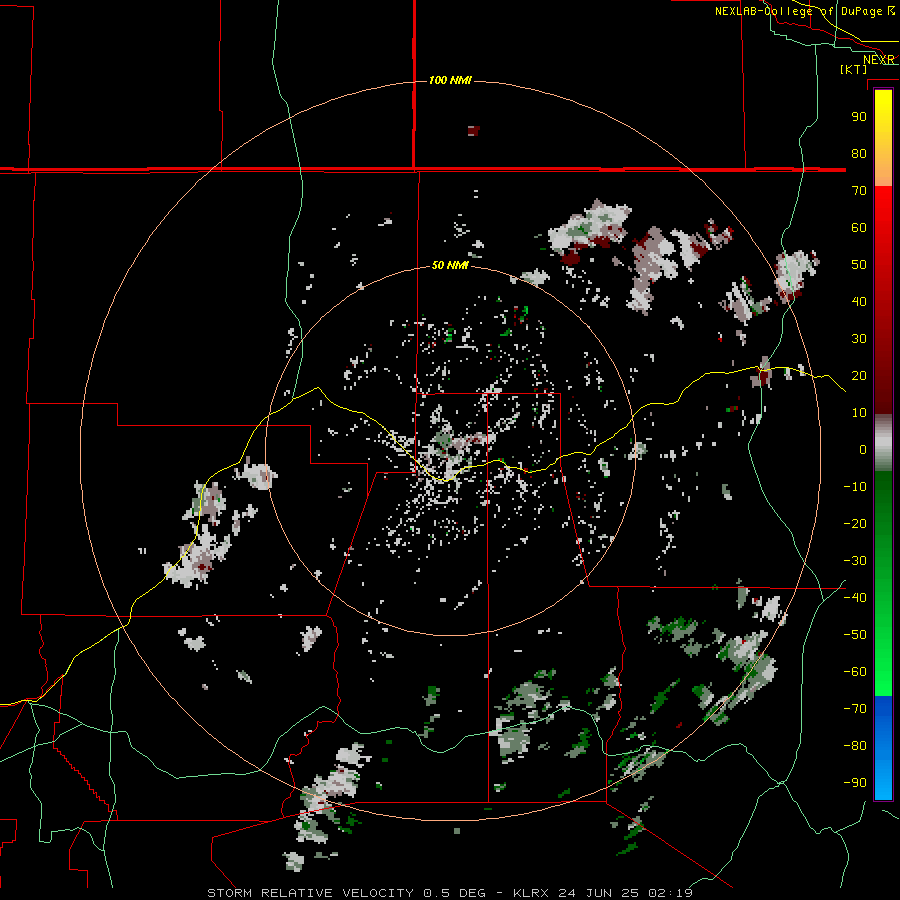Click the positive '20' scale value
900x900 pixels.
[x=859, y=375]
